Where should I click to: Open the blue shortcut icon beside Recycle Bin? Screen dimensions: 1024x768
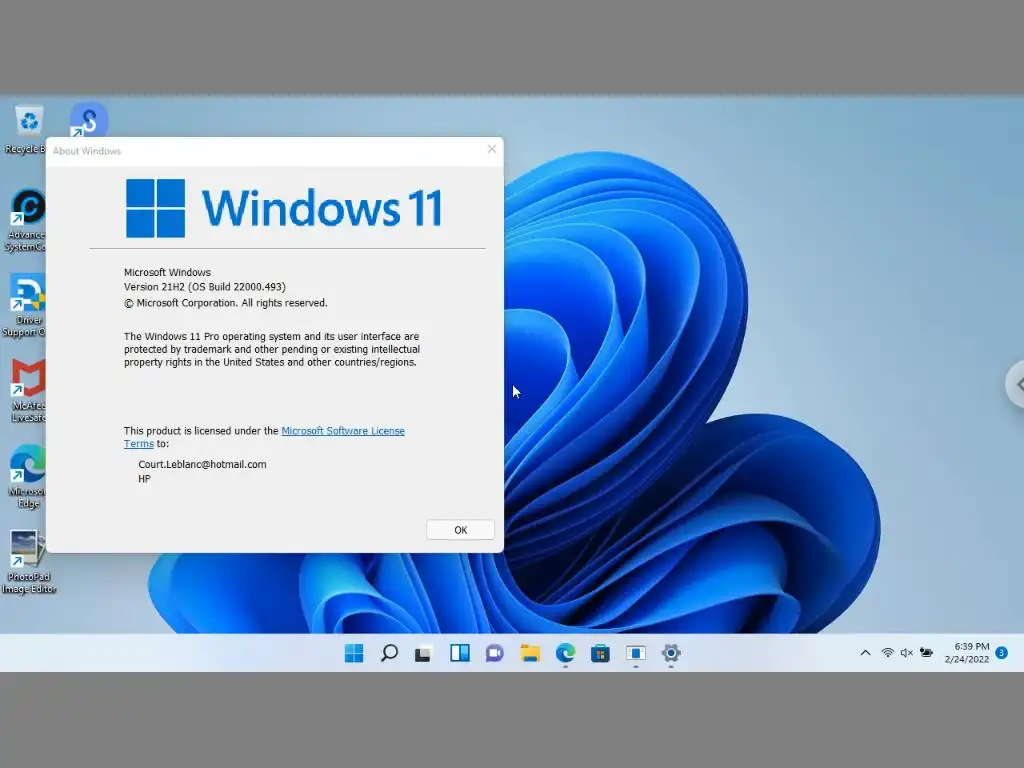click(89, 120)
